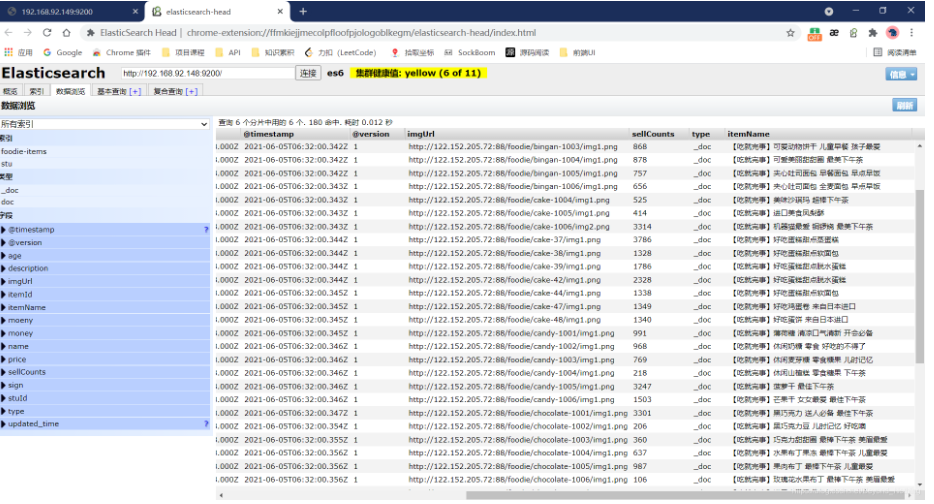This screenshot has width=934, height=504.
Task: Click help icon beside updated_time field
Action: pyautogui.click(x=206, y=424)
